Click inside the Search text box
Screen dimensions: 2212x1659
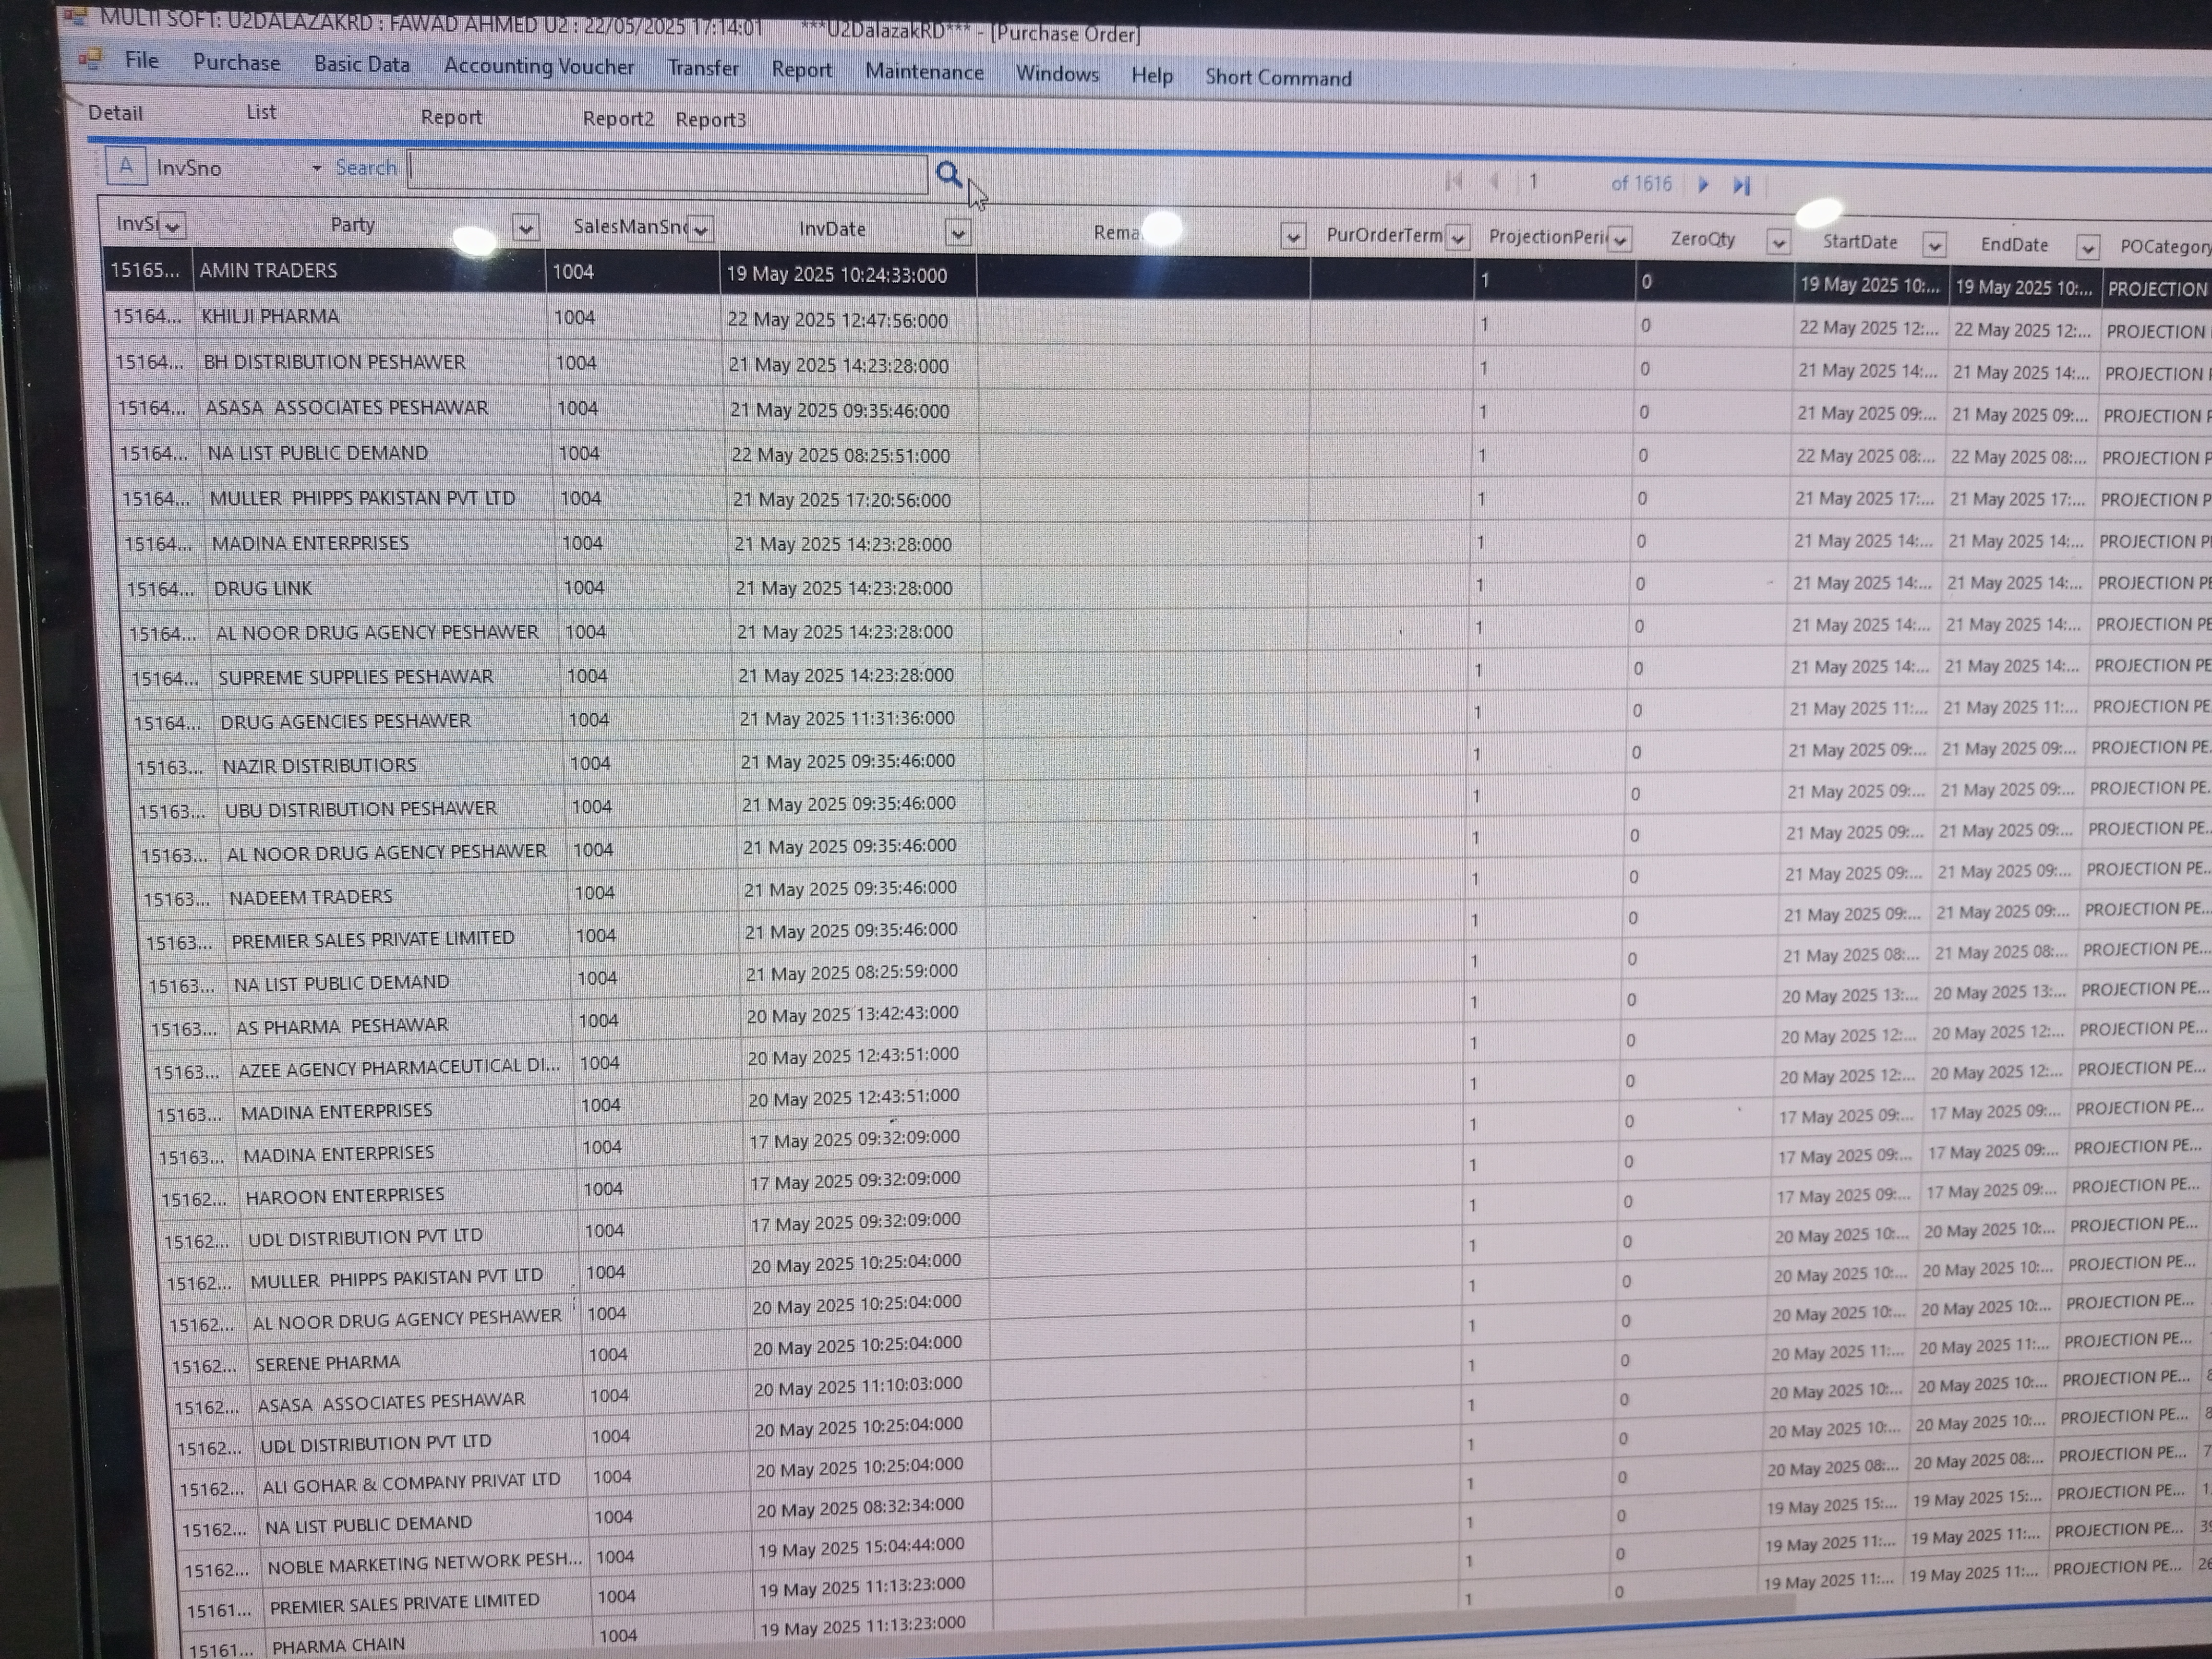[668, 172]
